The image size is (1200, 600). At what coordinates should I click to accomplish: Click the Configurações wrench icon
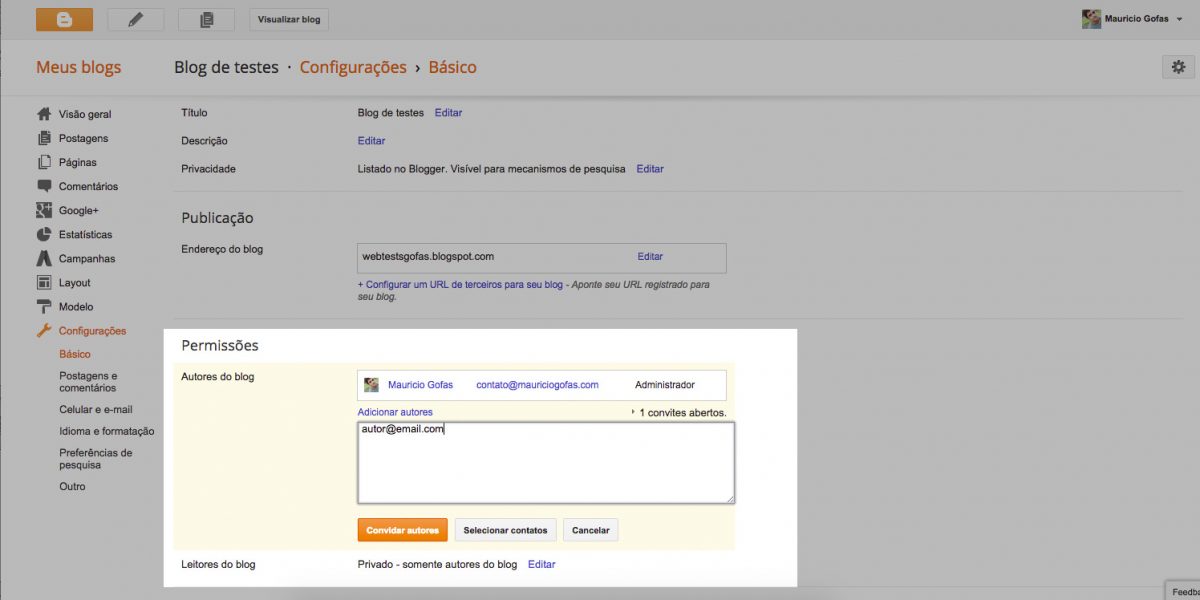pyautogui.click(x=44, y=330)
